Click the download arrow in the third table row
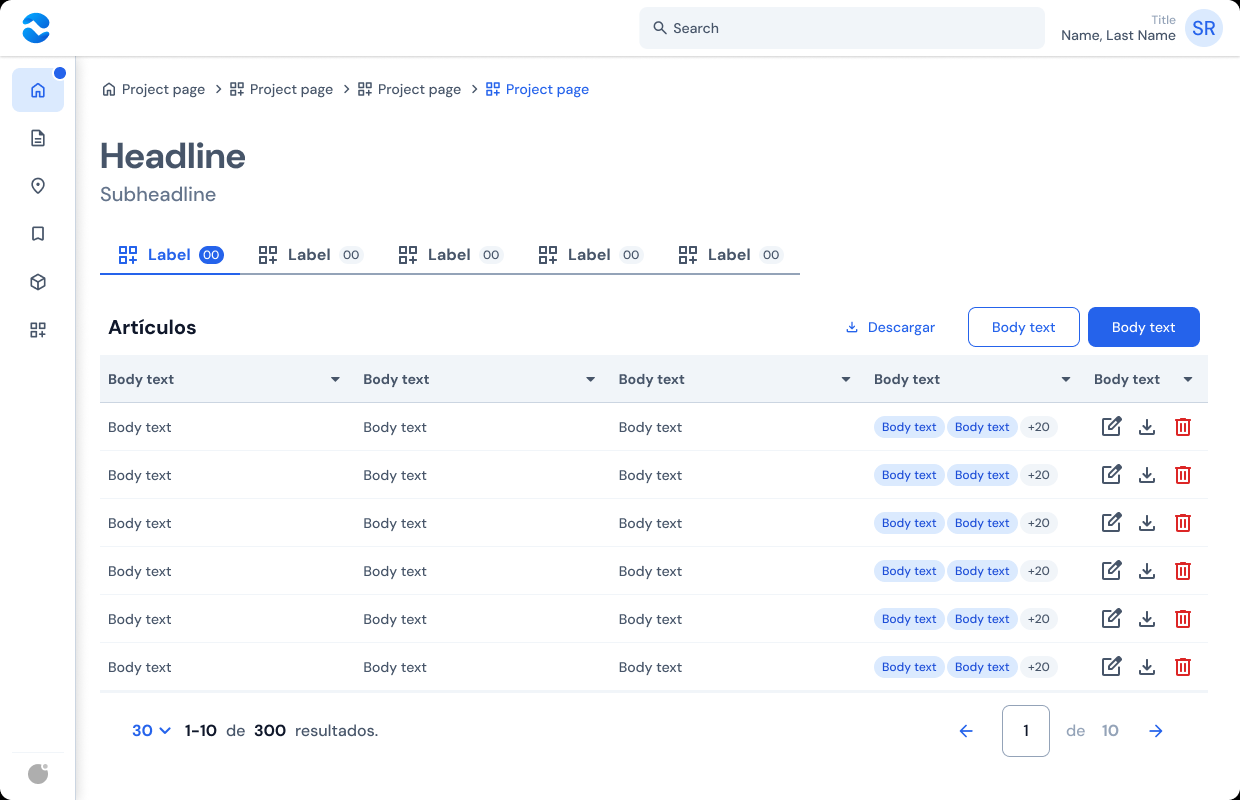The width and height of the screenshot is (1240, 800). [x=1147, y=523]
